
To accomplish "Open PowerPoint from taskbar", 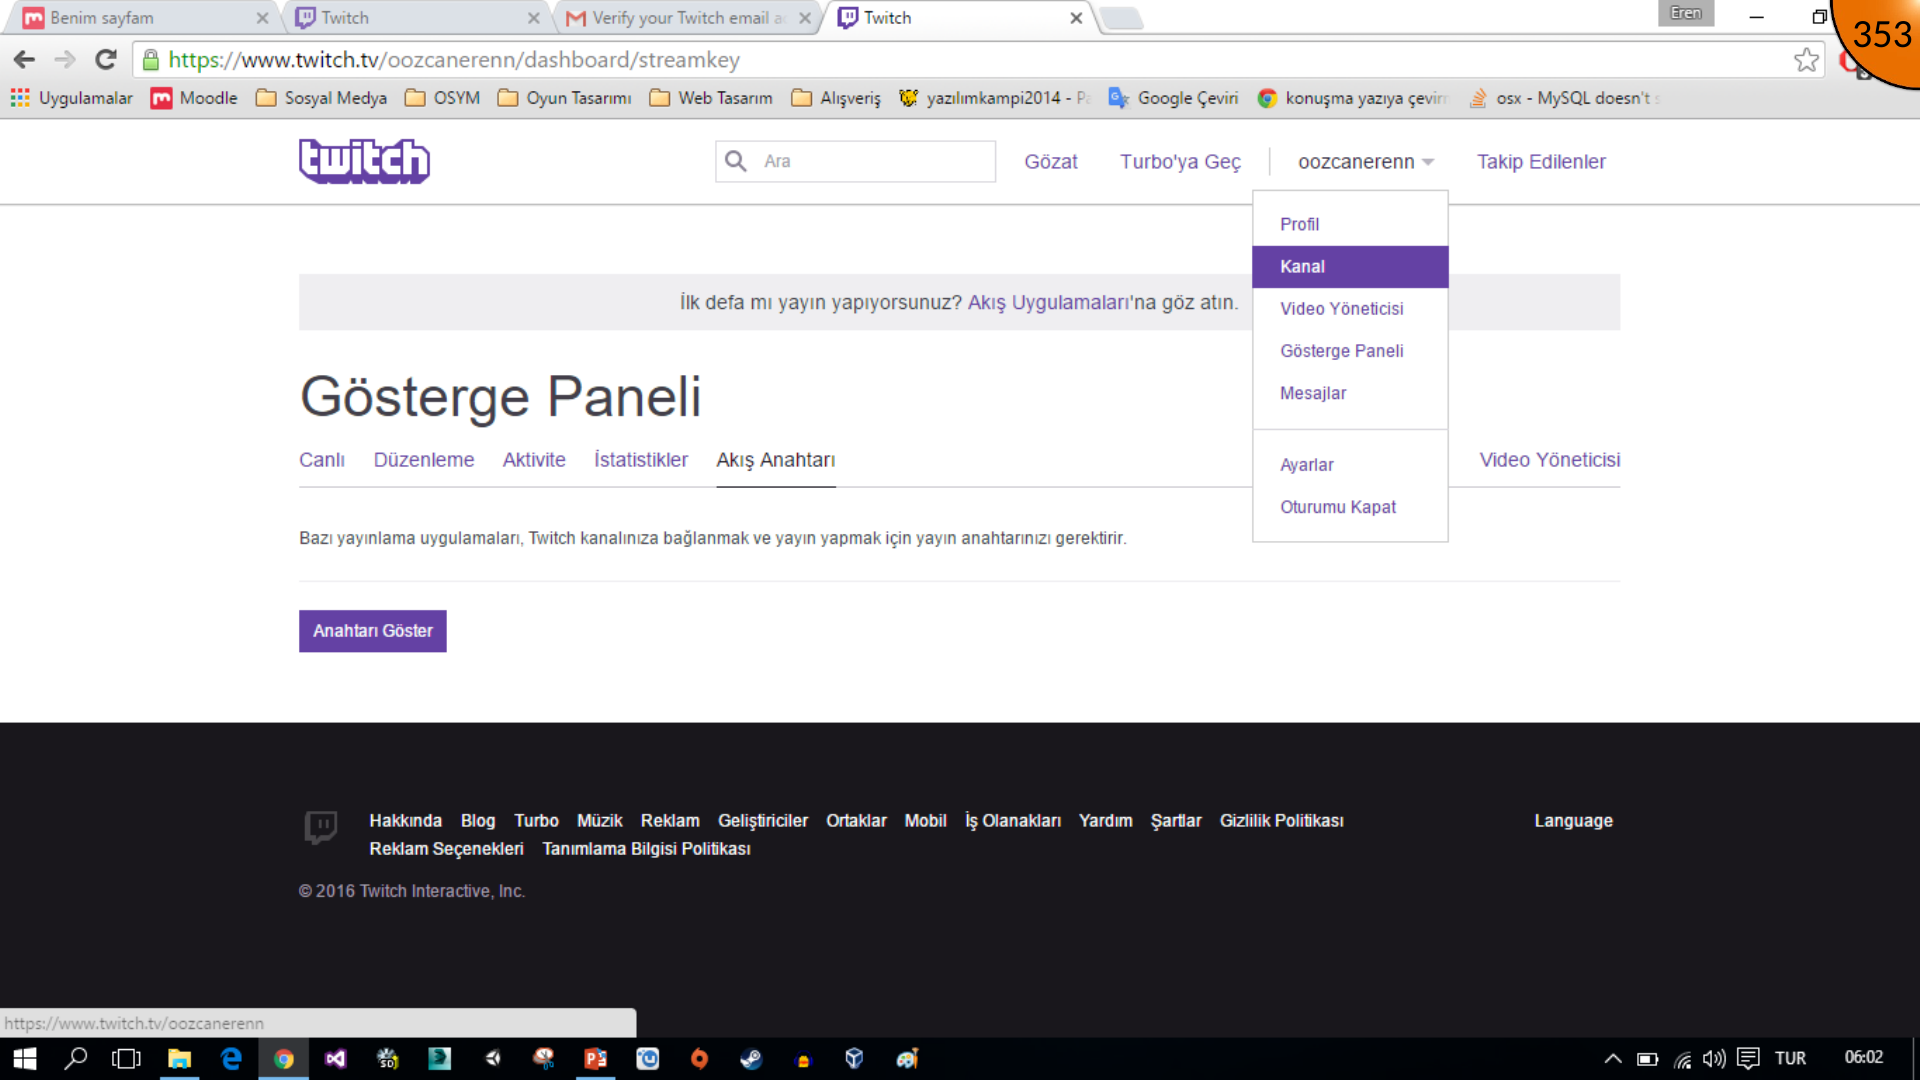I will point(596,1059).
